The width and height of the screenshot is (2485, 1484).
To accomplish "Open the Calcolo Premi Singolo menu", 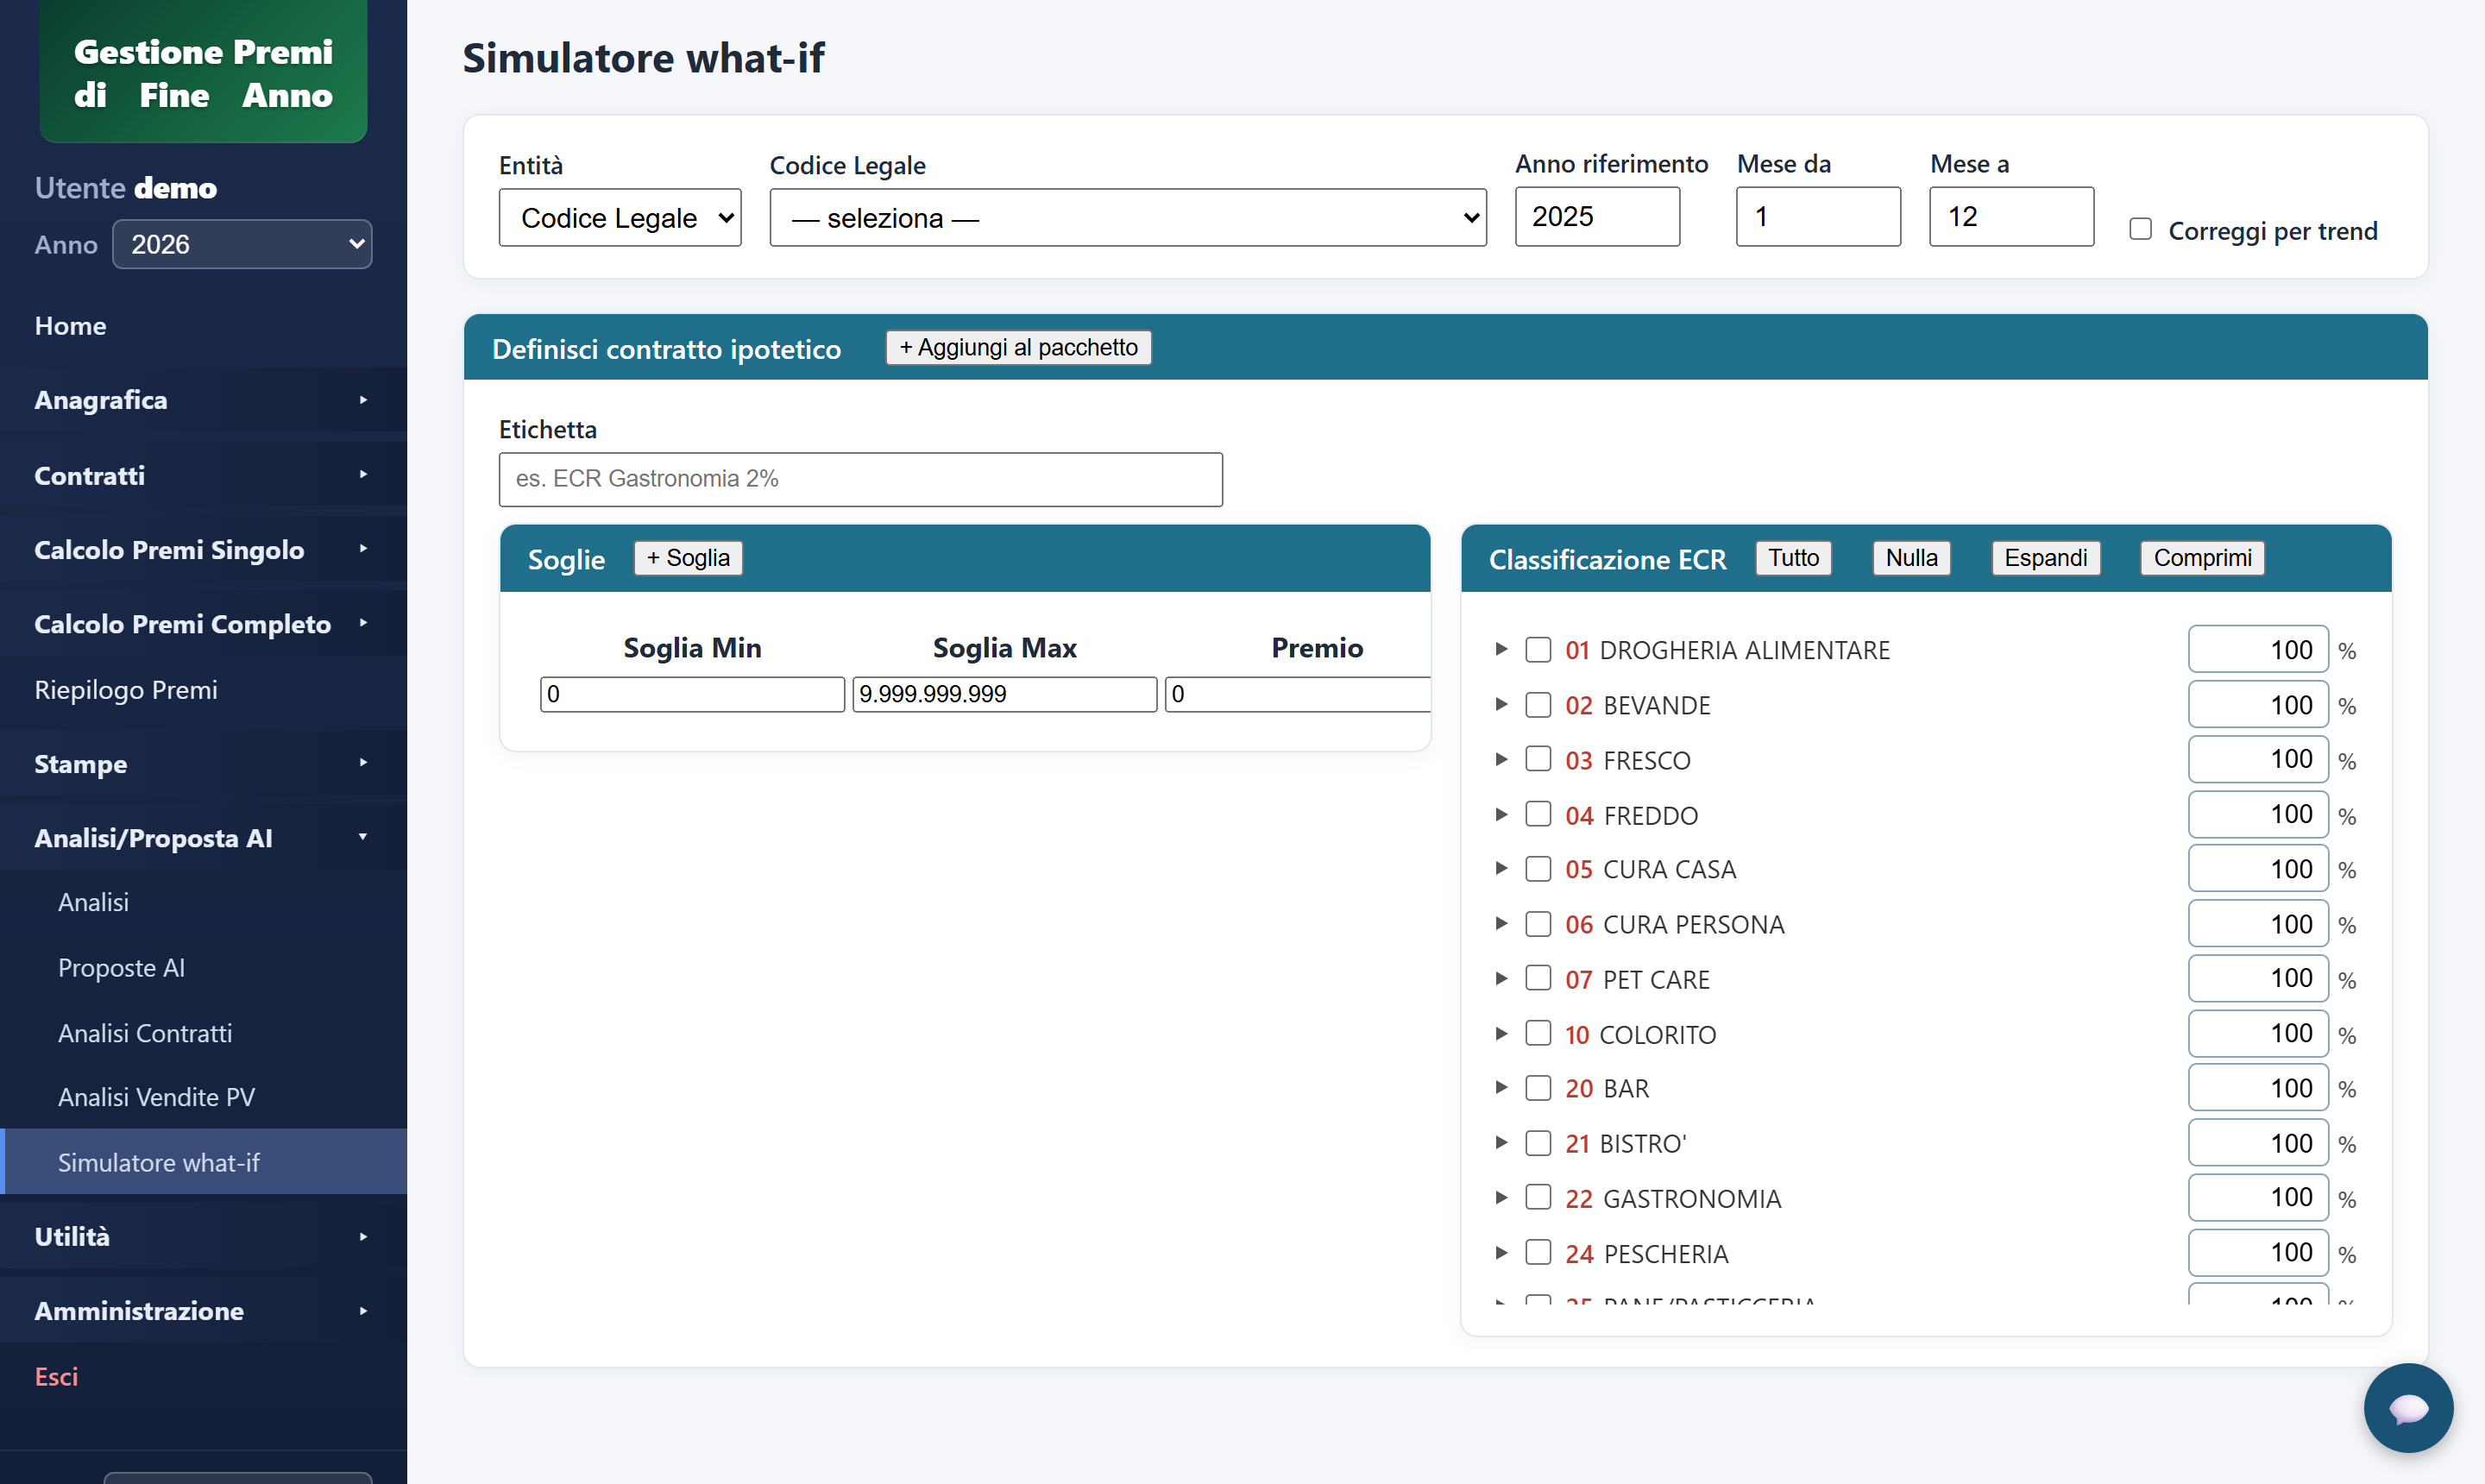I will coord(203,549).
